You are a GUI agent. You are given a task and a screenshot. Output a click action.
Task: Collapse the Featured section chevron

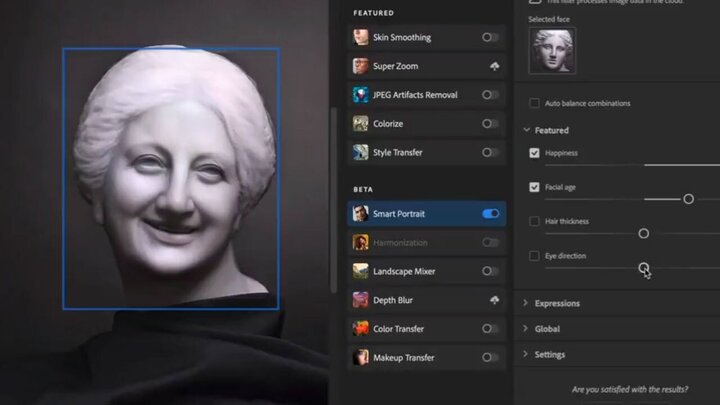(x=526, y=130)
